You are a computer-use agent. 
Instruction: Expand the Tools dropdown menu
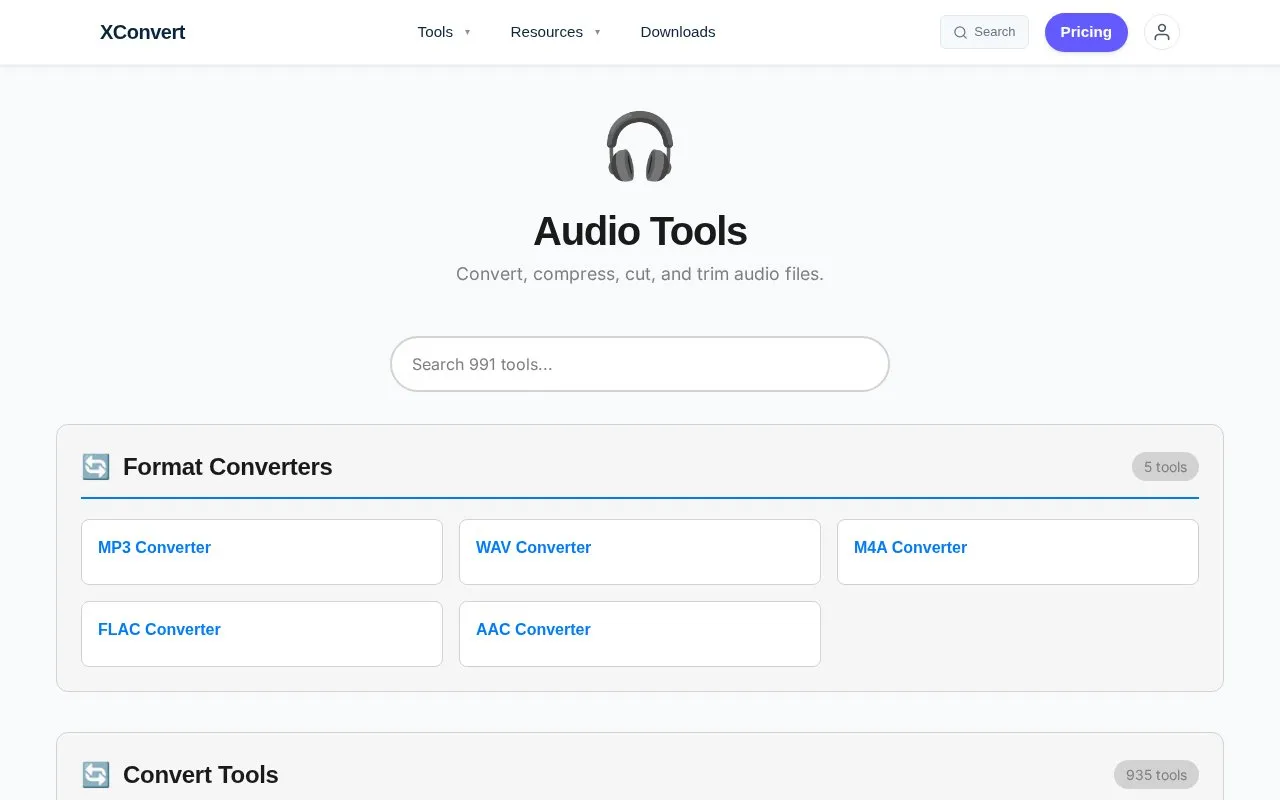[444, 32]
